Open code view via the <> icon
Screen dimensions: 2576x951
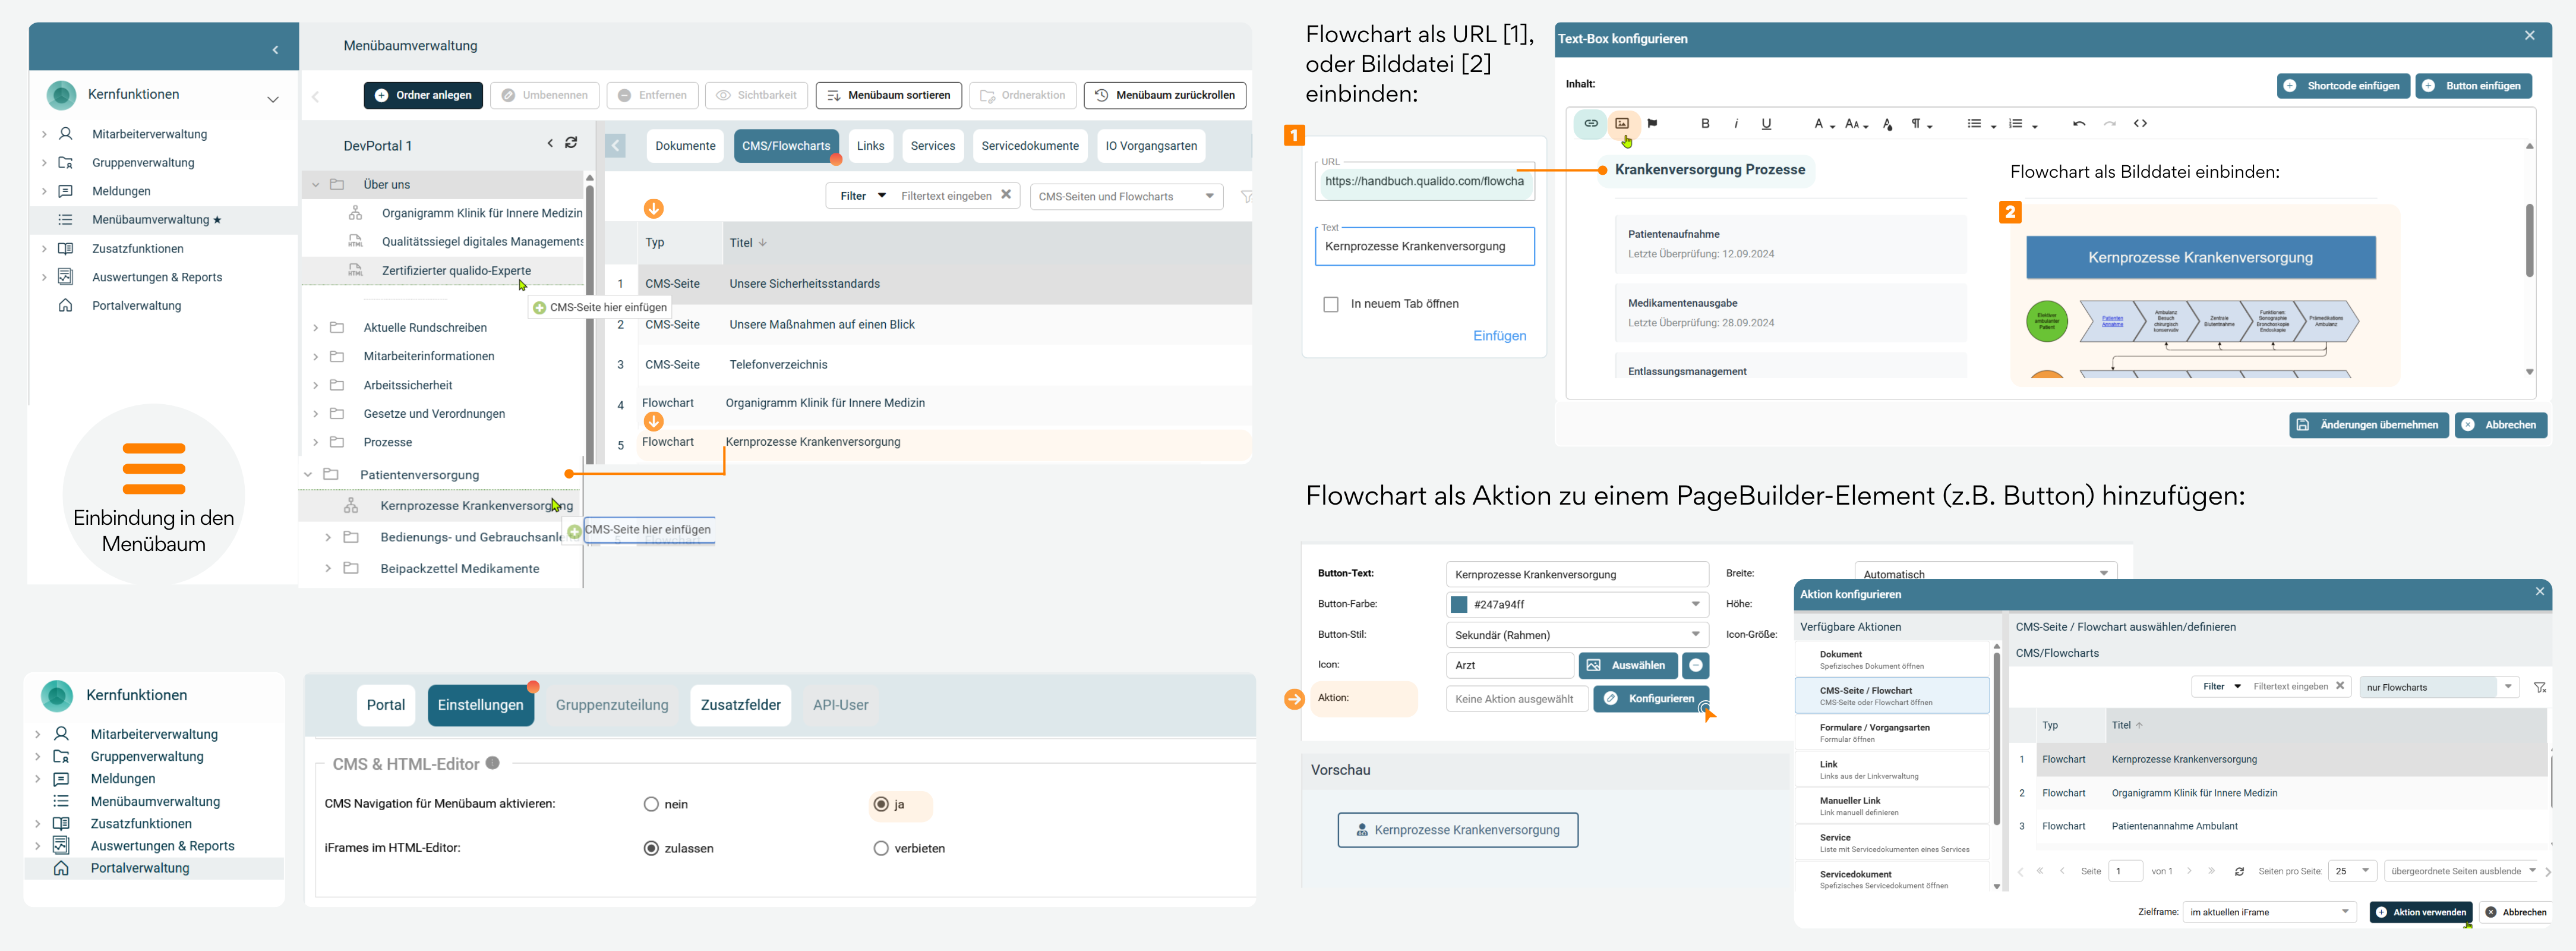coord(2141,123)
